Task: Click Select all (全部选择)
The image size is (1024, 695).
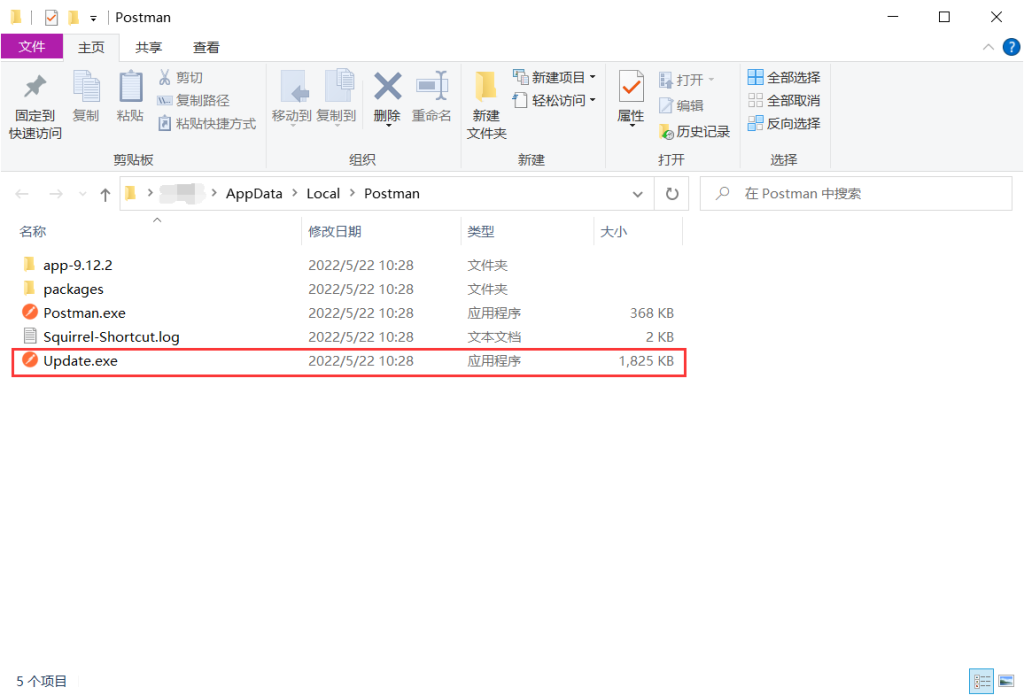Action: point(784,78)
